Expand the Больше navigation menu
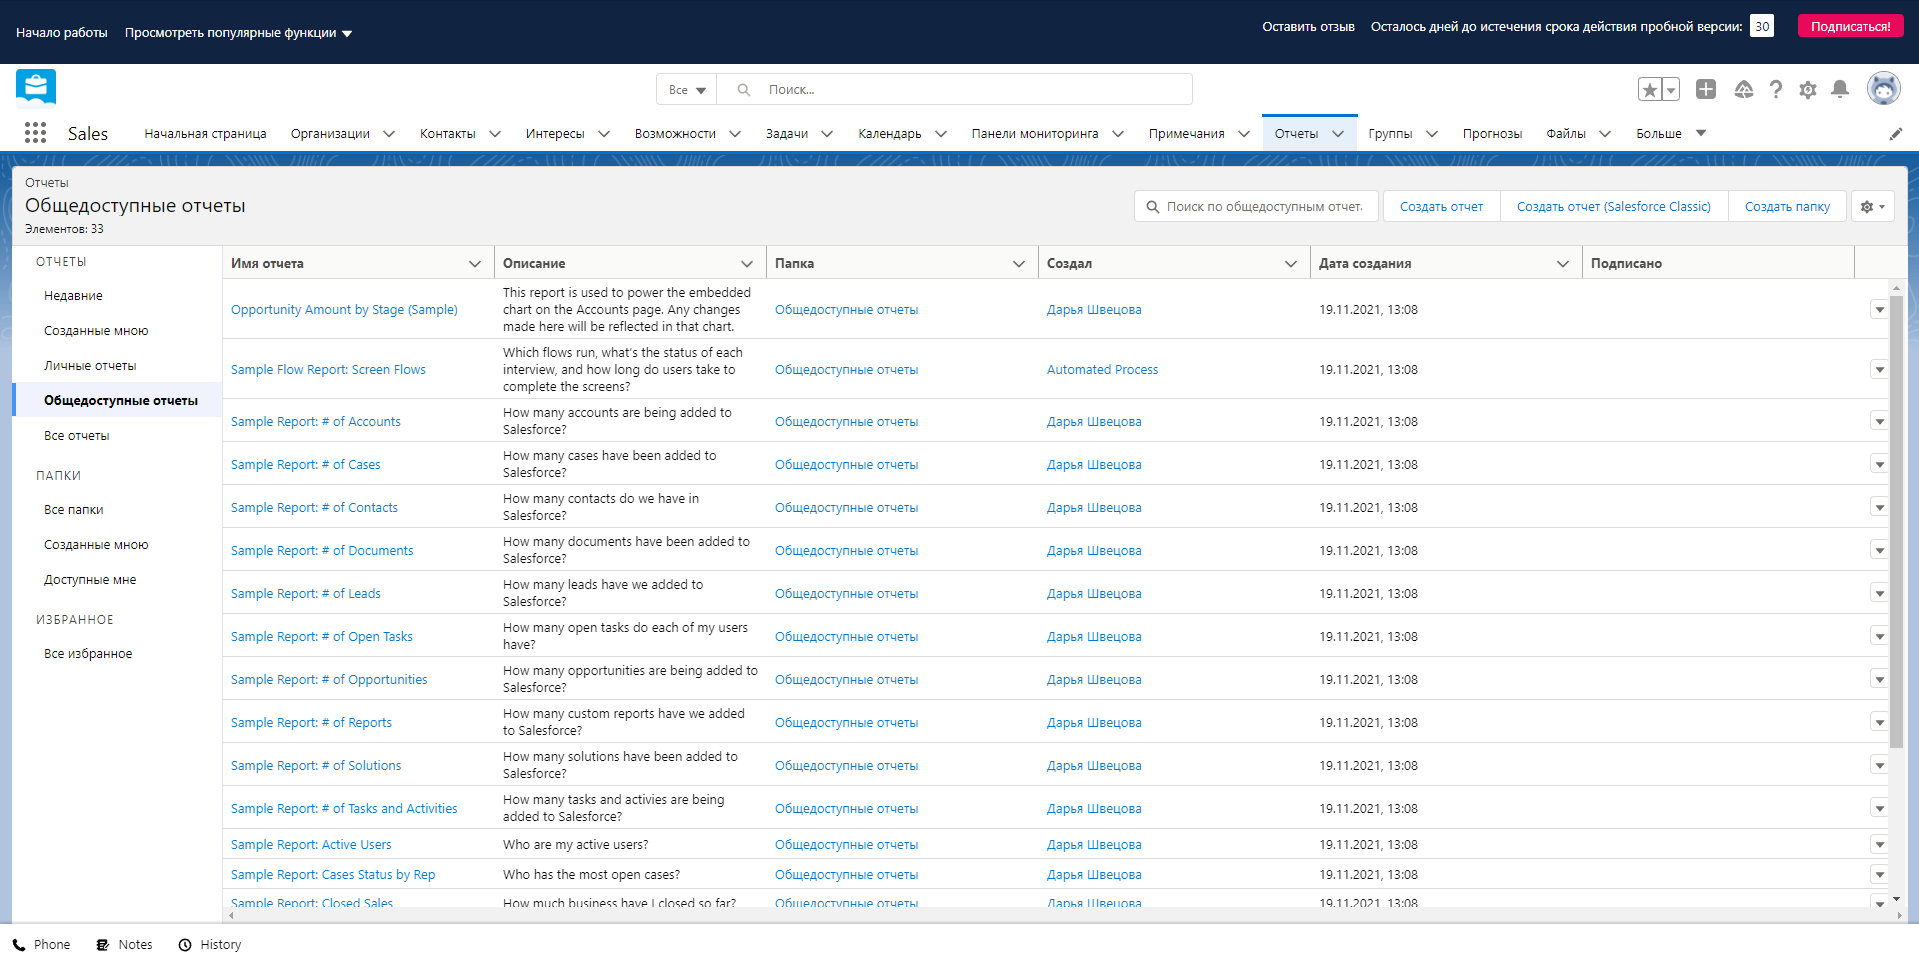Viewport: 1919px width, 963px height. tap(1671, 134)
